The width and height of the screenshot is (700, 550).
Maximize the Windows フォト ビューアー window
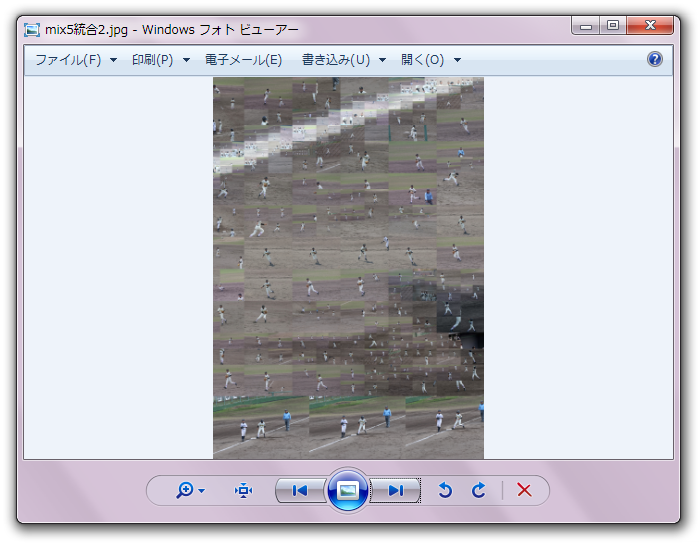613,25
